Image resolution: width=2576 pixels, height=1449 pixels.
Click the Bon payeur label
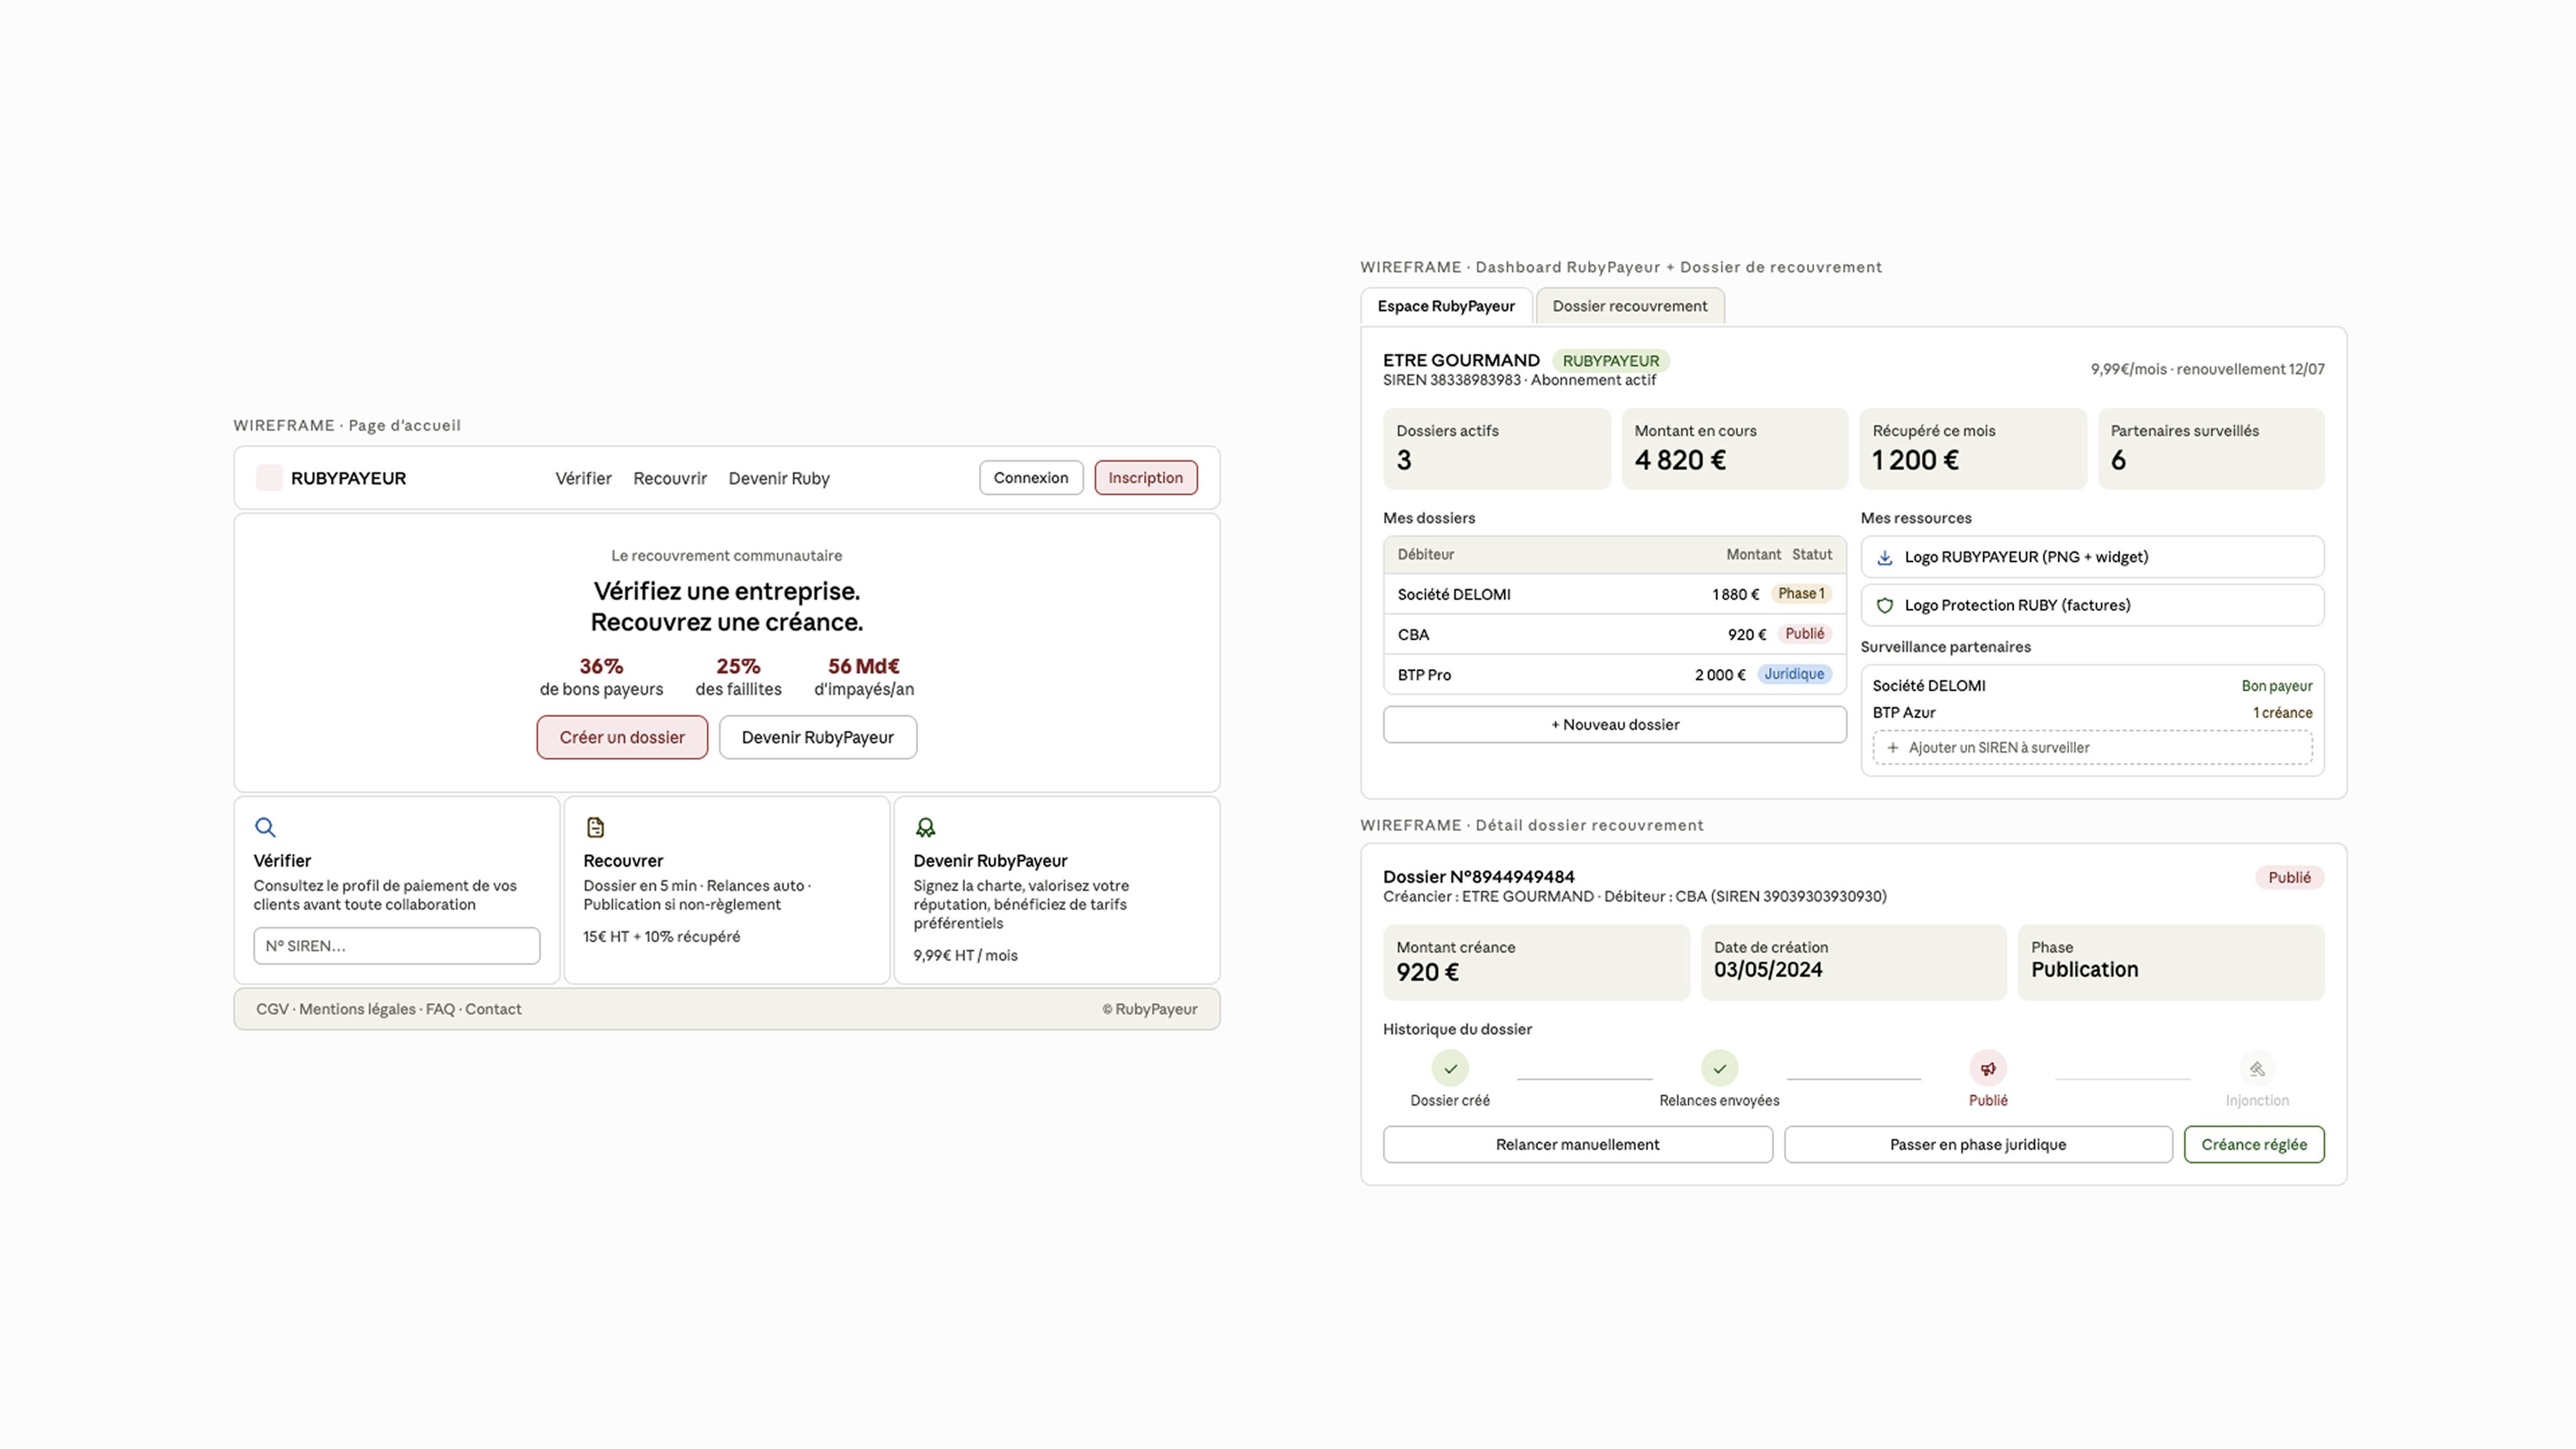tap(2277, 686)
